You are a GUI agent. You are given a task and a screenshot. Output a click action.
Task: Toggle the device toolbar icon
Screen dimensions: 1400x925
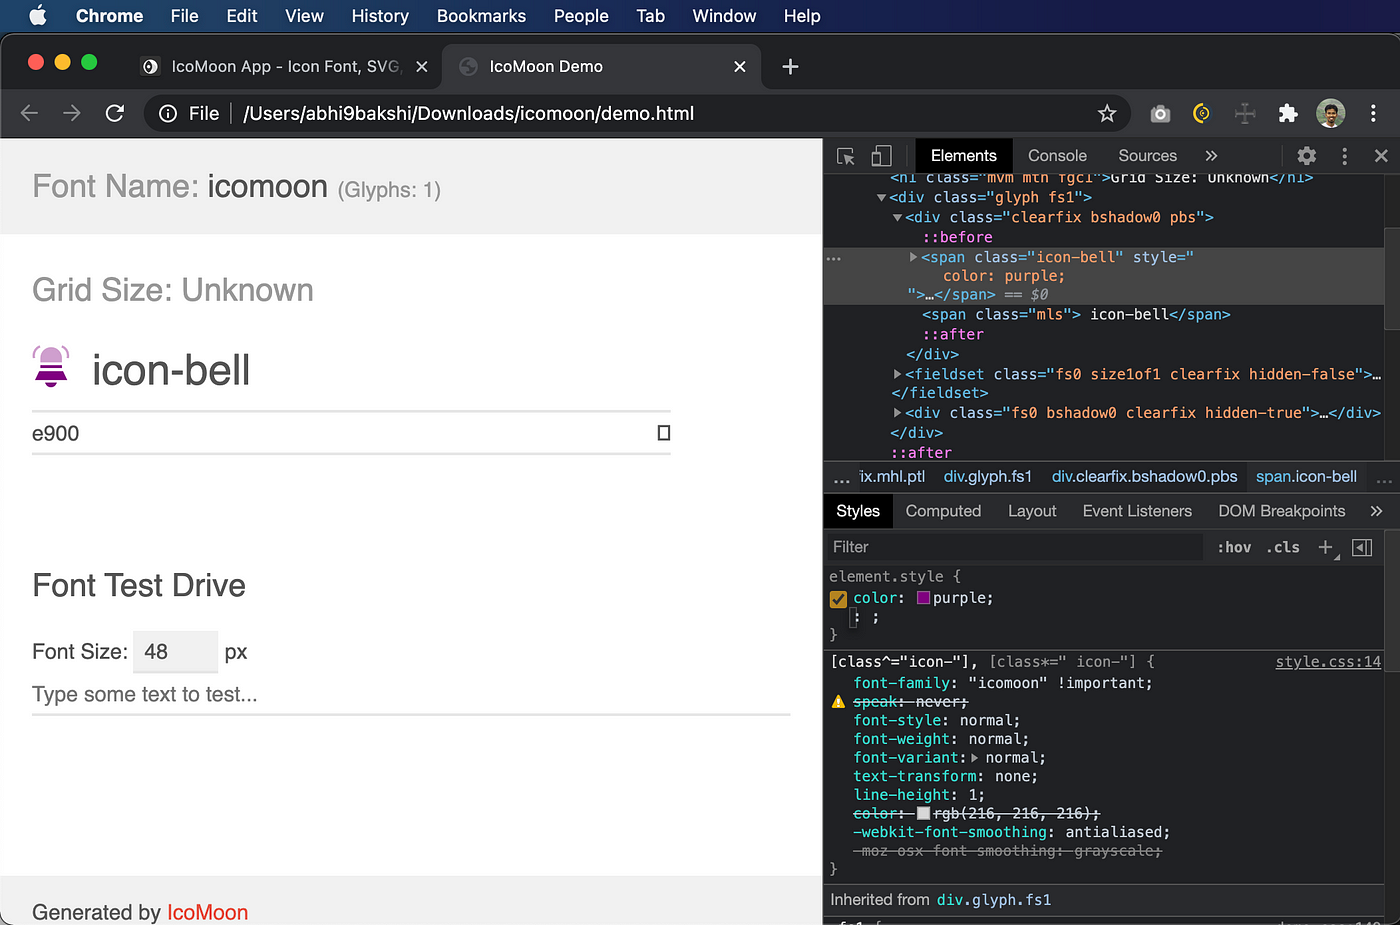[881, 156]
